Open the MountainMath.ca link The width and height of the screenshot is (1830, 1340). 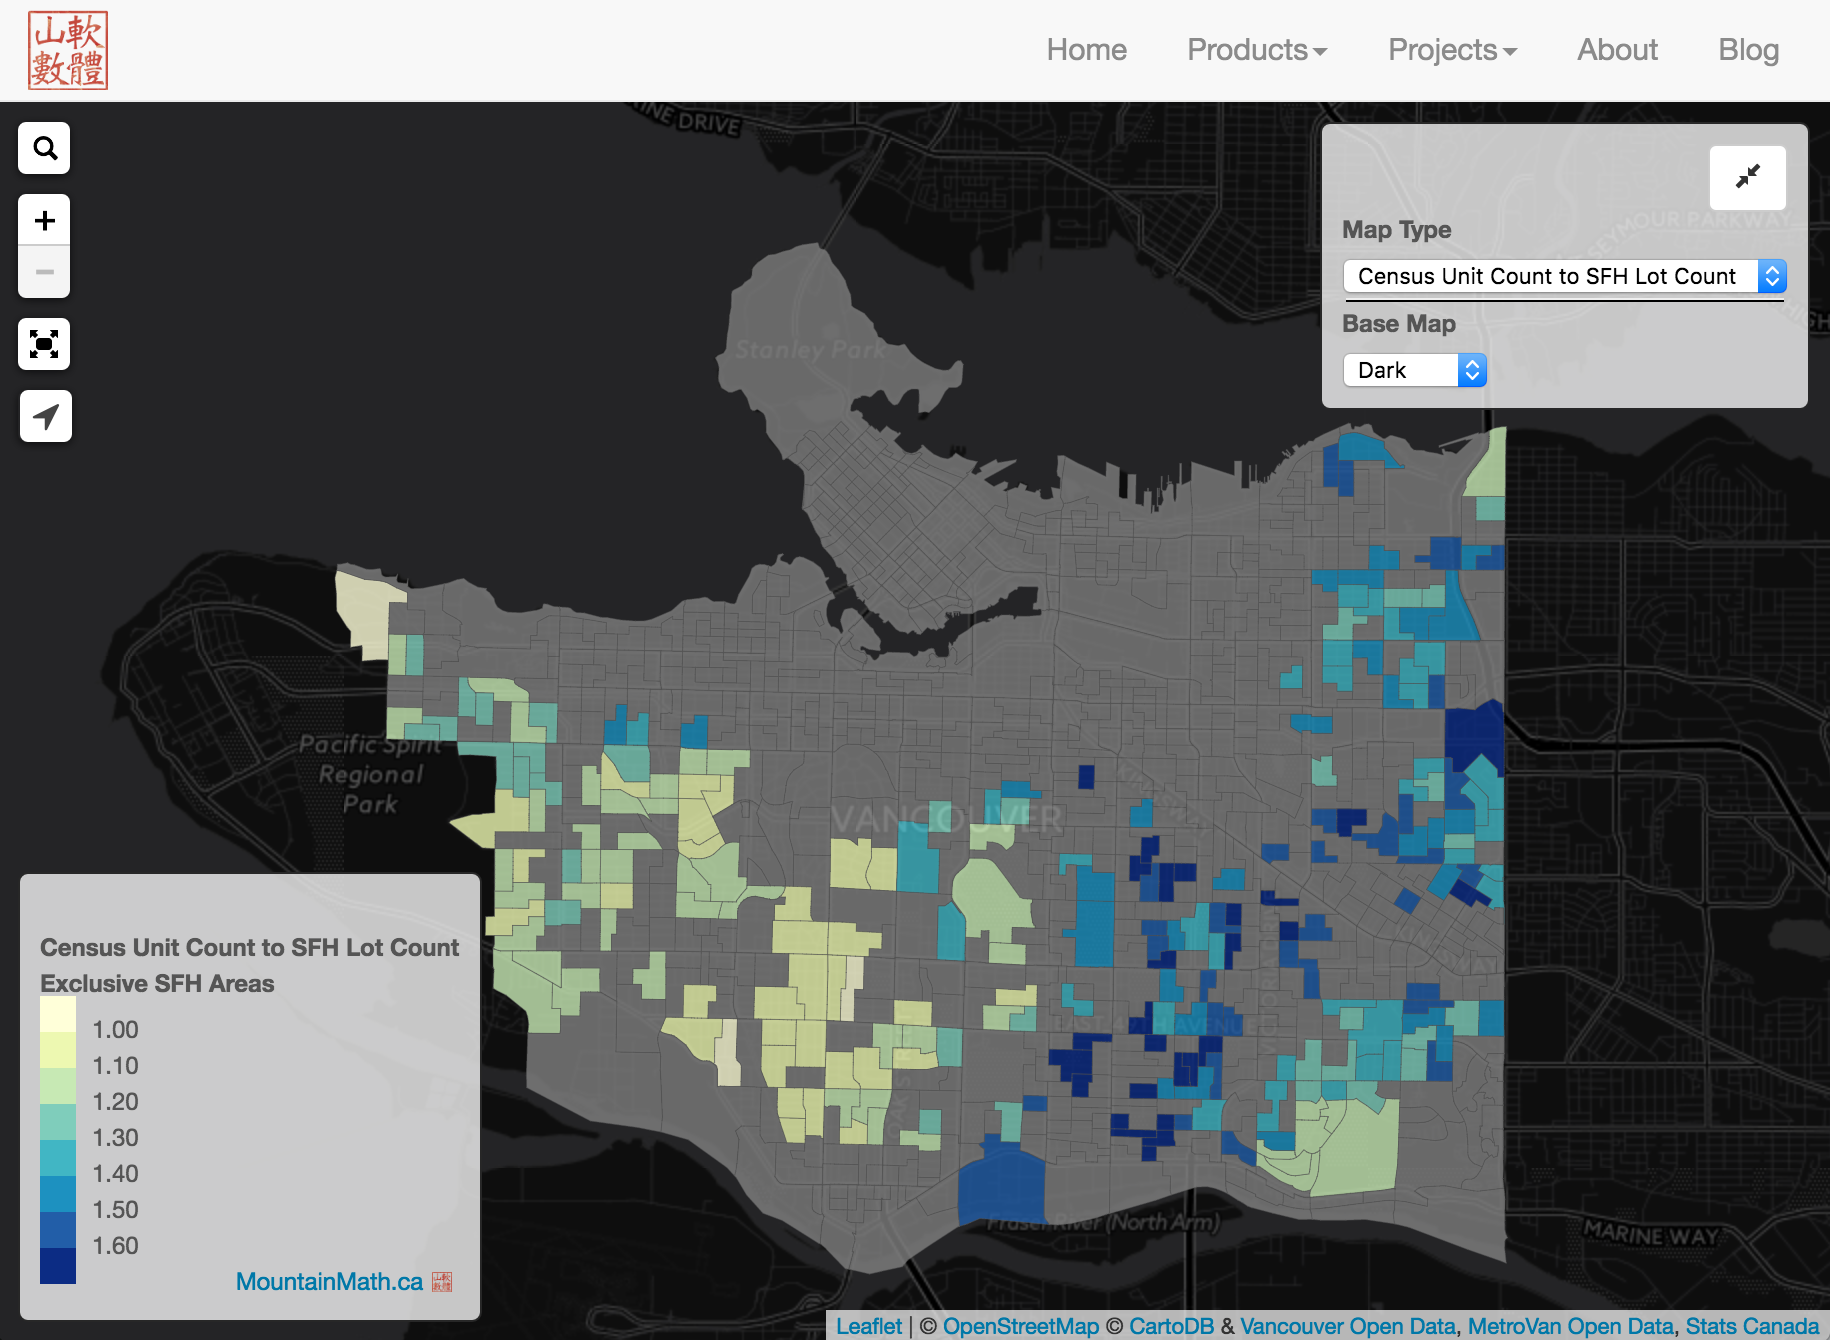[329, 1282]
